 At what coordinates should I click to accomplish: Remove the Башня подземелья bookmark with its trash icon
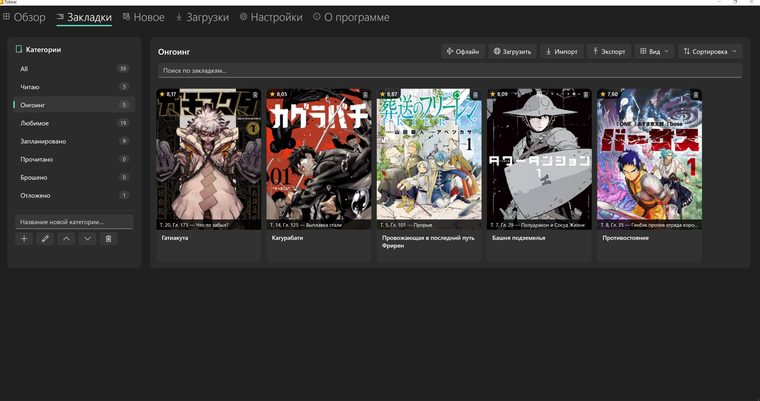click(x=586, y=95)
